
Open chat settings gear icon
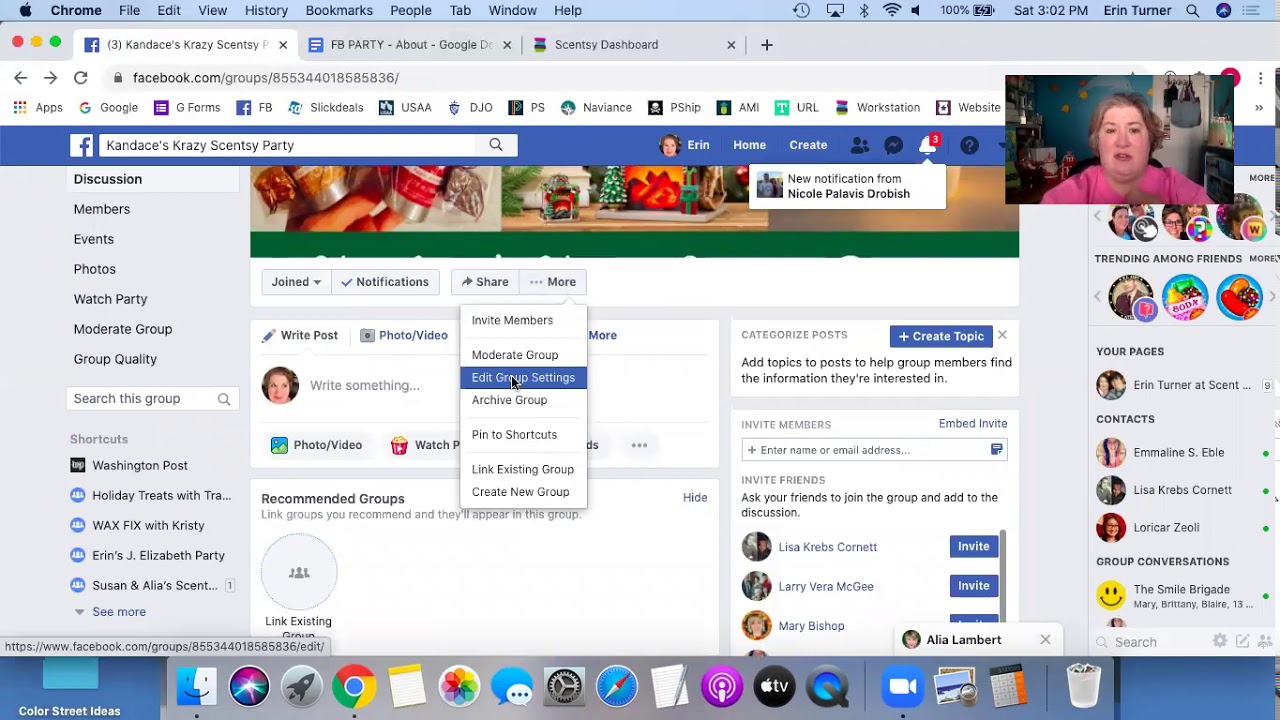point(1220,642)
